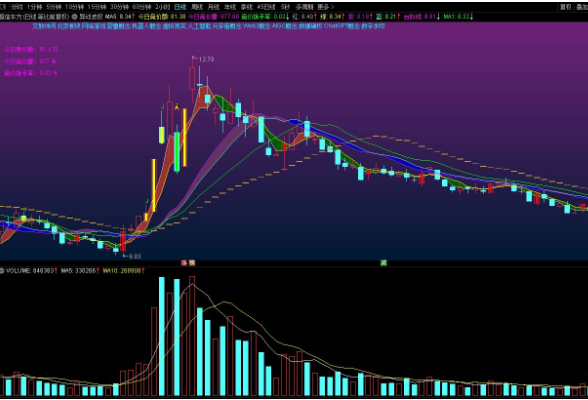The image size is (588, 400).
Task: Open the 人工智能 concept link
Action: (x=199, y=26)
